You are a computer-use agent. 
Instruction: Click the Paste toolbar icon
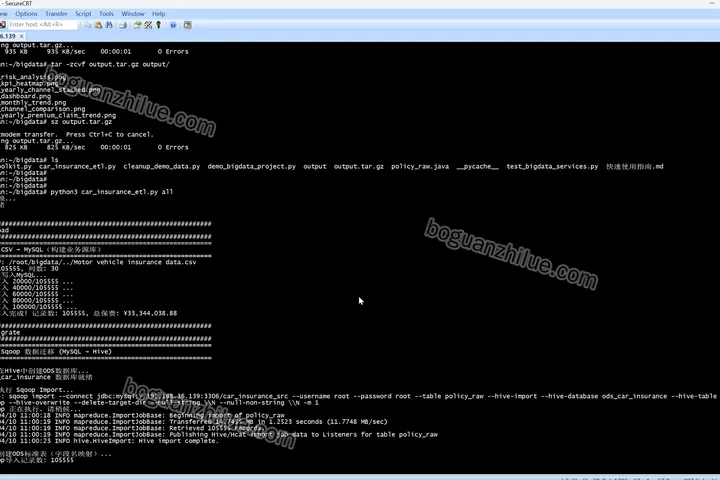coord(98,25)
